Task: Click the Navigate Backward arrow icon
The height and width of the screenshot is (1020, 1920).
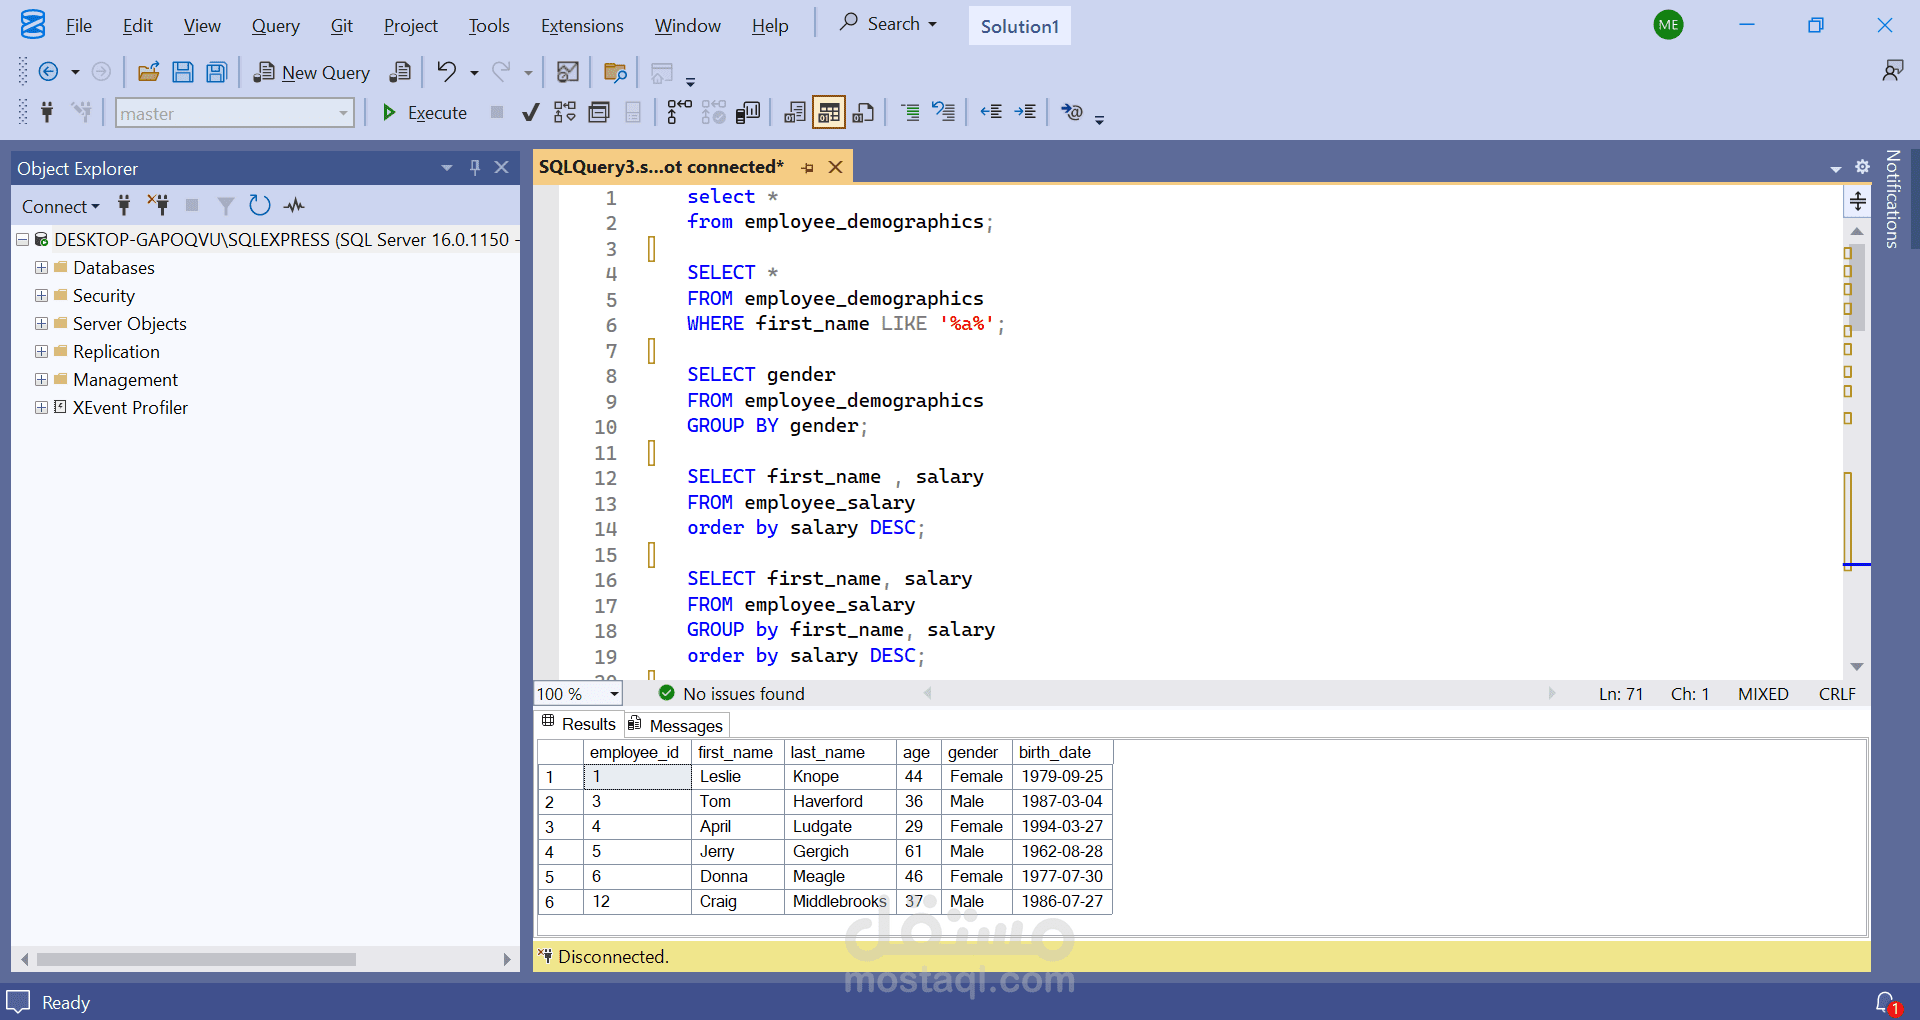Action: point(48,72)
